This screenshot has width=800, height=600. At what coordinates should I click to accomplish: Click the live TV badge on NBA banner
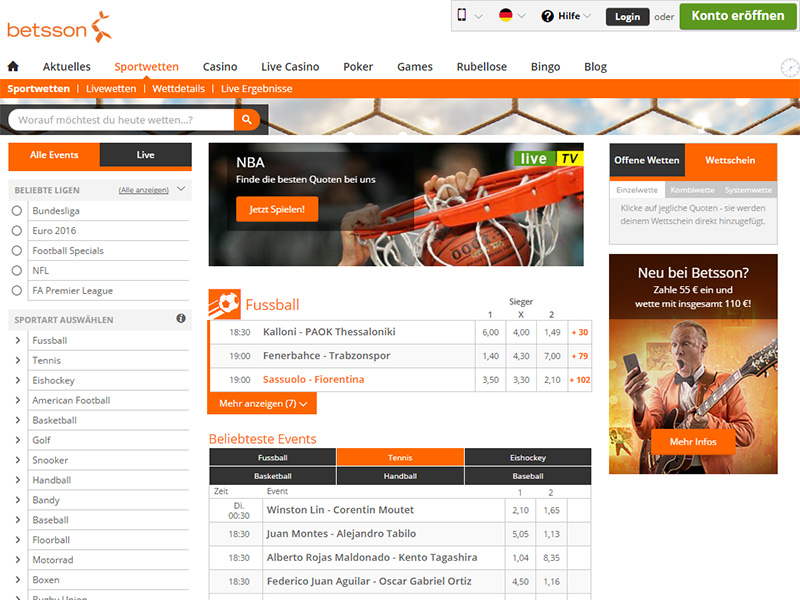tap(548, 159)
